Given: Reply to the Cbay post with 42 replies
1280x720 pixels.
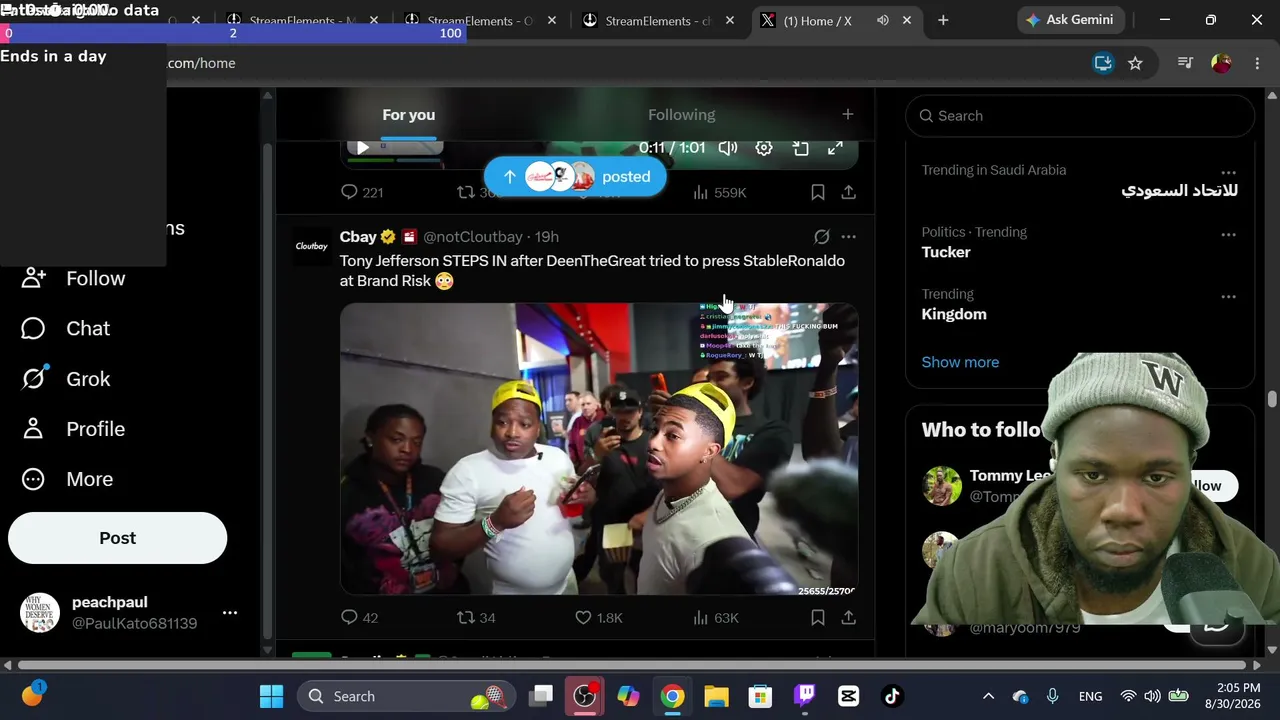Looking at the screenshot, I should pyautogui.click(x=360, y=618).
